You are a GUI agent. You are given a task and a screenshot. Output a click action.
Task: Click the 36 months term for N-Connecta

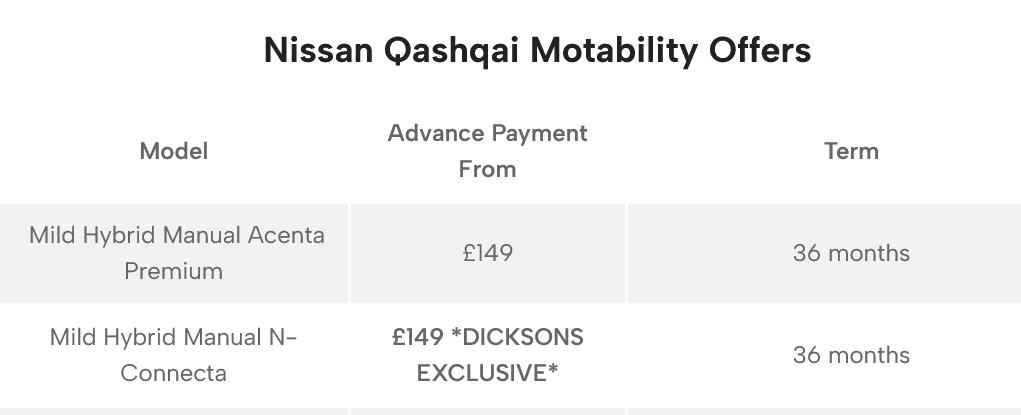click(x=851, y=355)
